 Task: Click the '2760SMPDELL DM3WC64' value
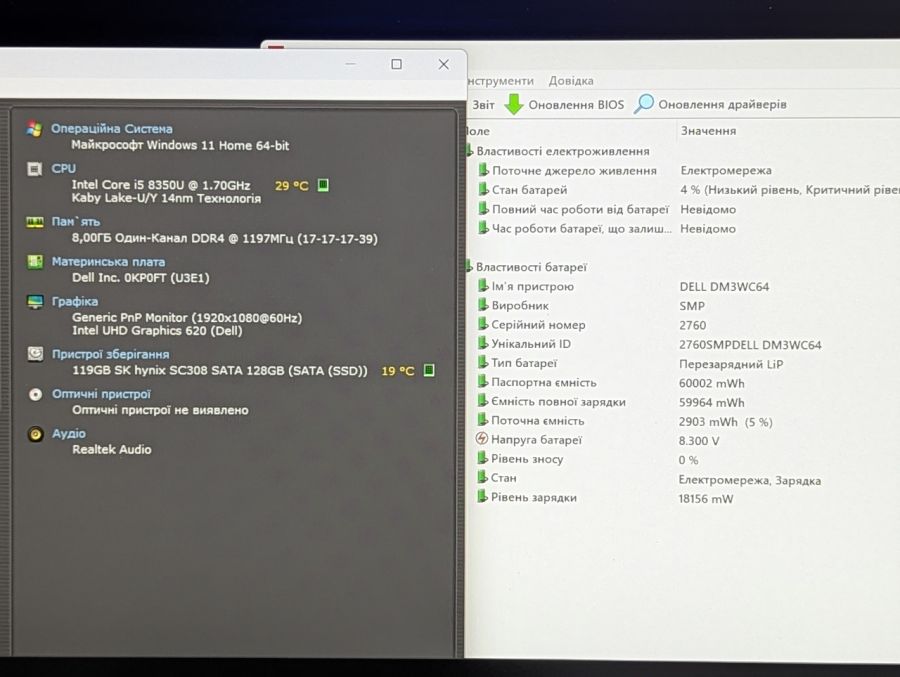coord(750,345)
